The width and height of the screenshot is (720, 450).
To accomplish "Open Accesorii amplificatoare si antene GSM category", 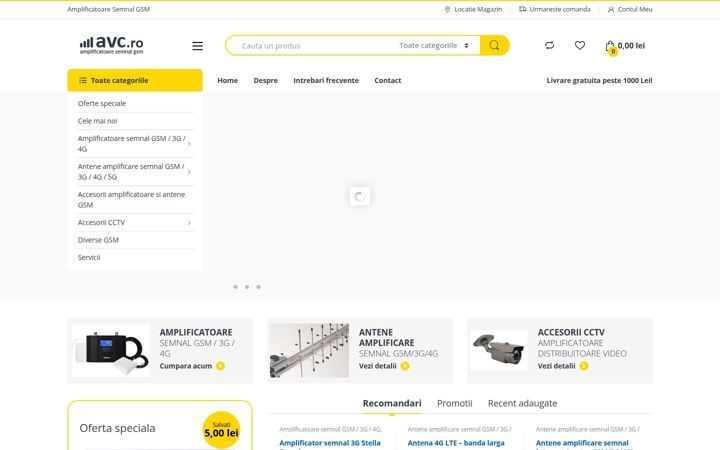I will click(131, 200).
